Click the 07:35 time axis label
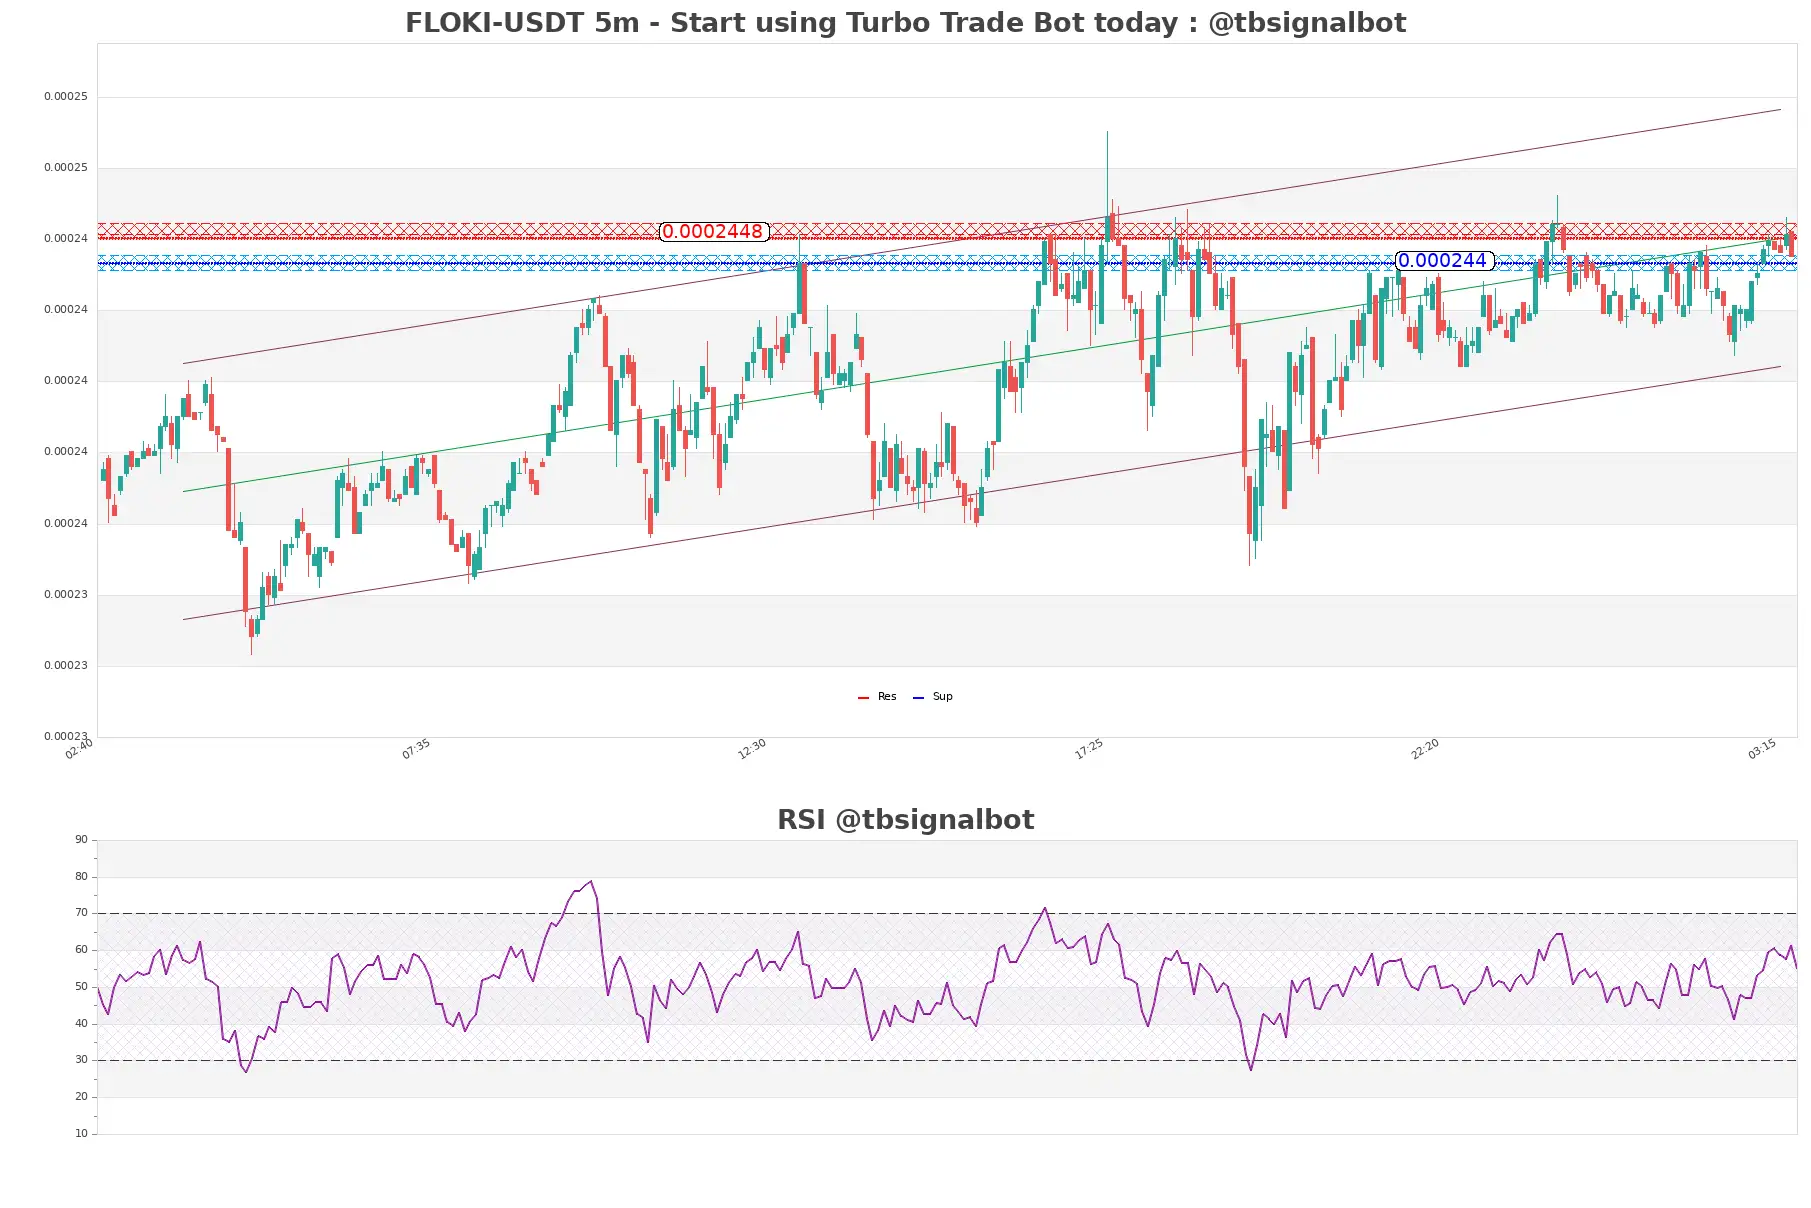1811x1208 pixels. [x=416, y=749]
